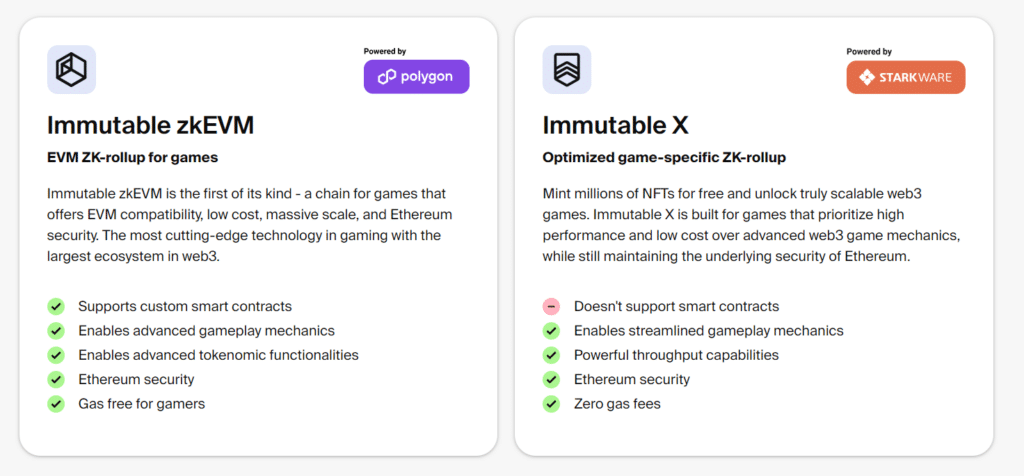This screenshot has height=476, width=1024.
Task: Click checkmark next to Supports custom smart contracts
Action: pos(56,306)
